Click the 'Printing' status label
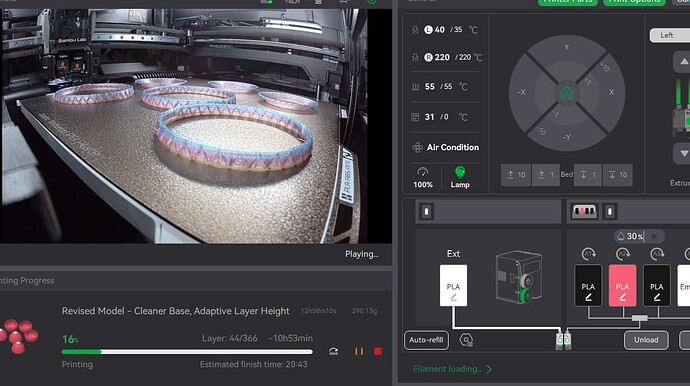 coord(77,364)
